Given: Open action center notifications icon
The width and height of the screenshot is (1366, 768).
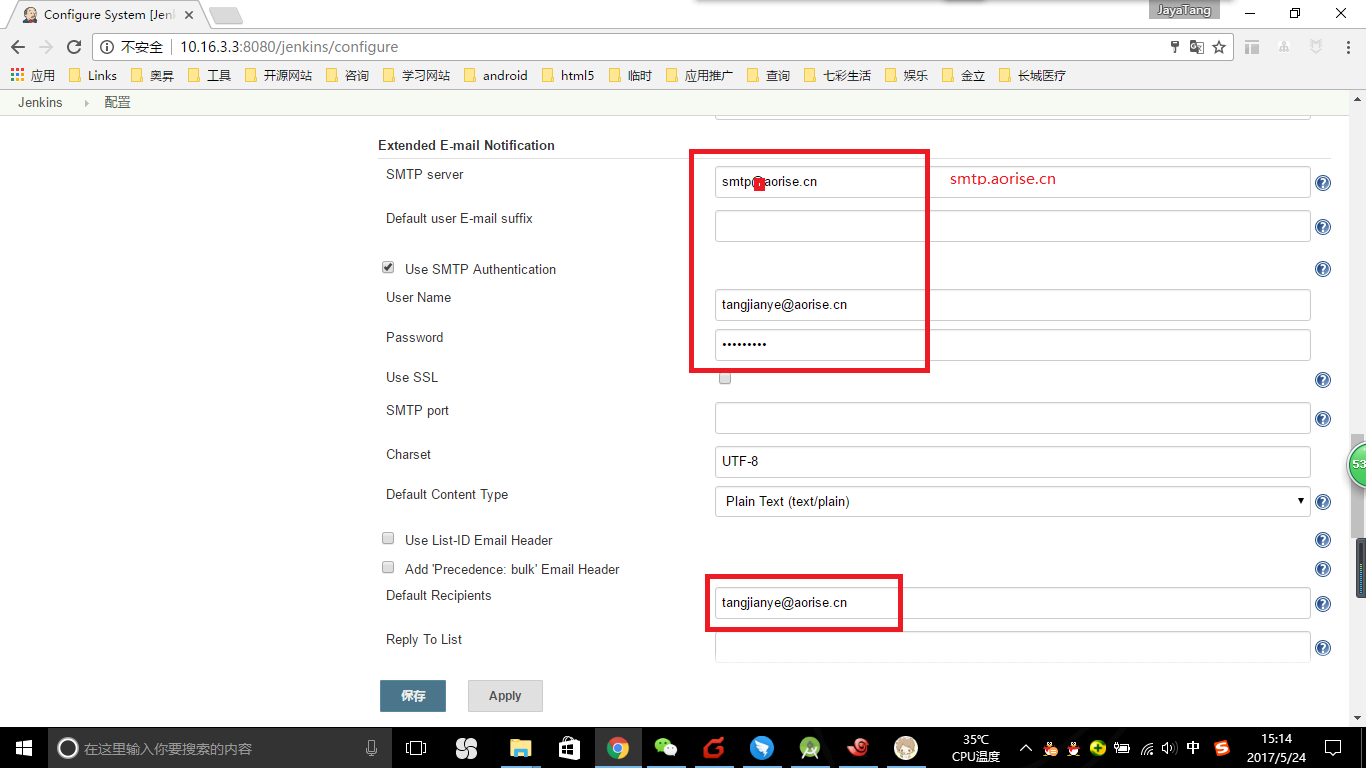Looking at the screenshot, I should pyautogui.click(x=1333, y=748).
